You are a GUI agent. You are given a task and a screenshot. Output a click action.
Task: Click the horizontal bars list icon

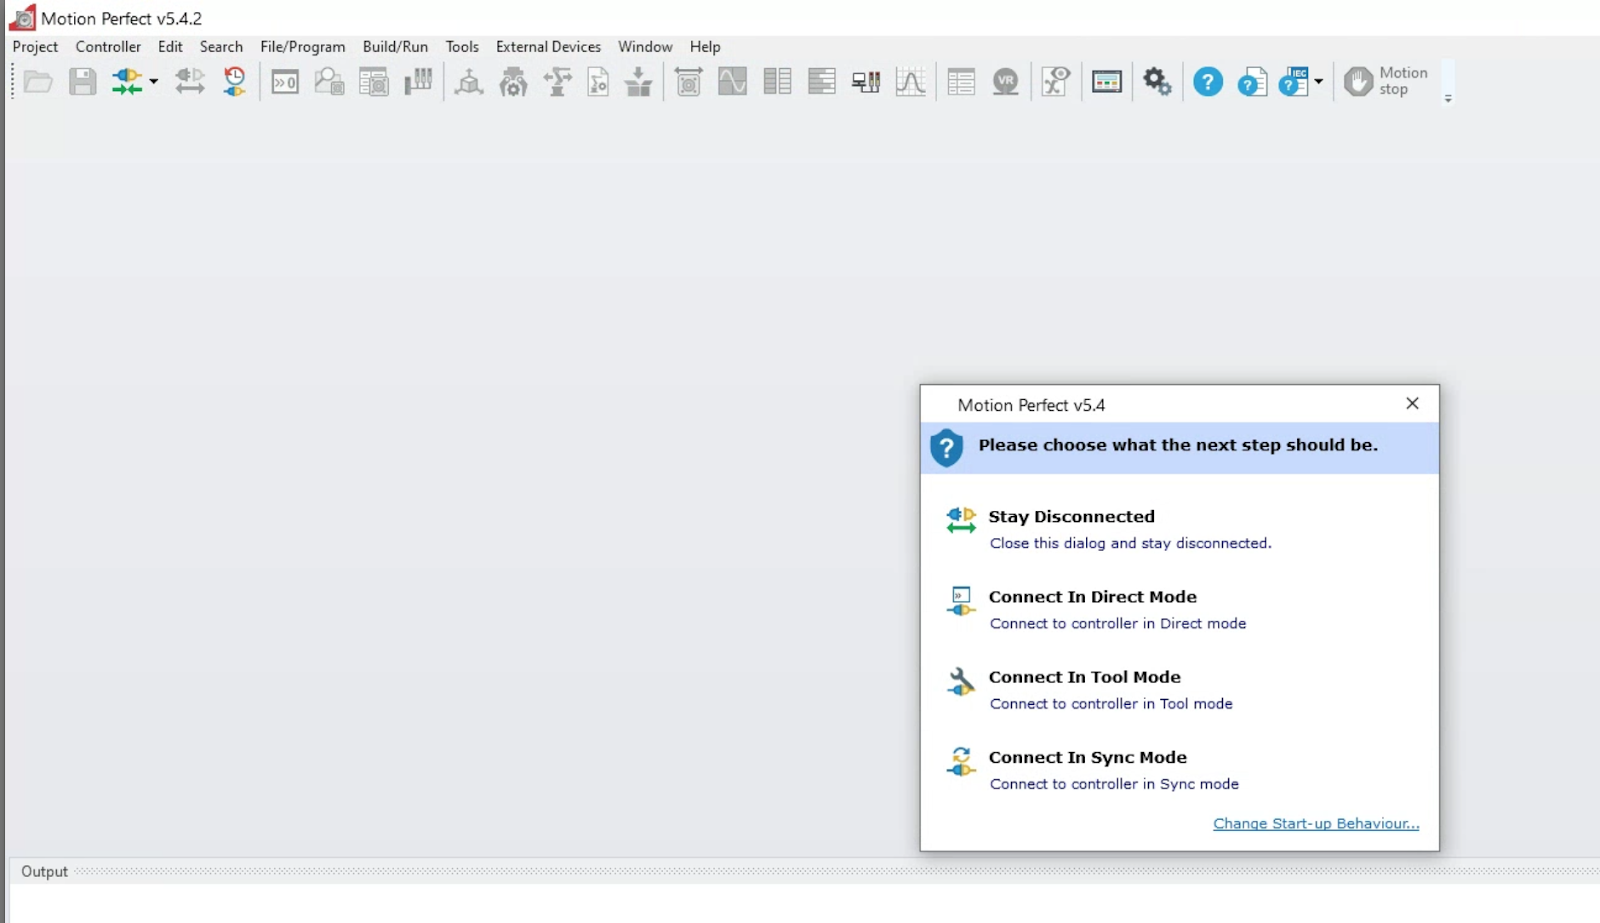(x=822, y=82)
